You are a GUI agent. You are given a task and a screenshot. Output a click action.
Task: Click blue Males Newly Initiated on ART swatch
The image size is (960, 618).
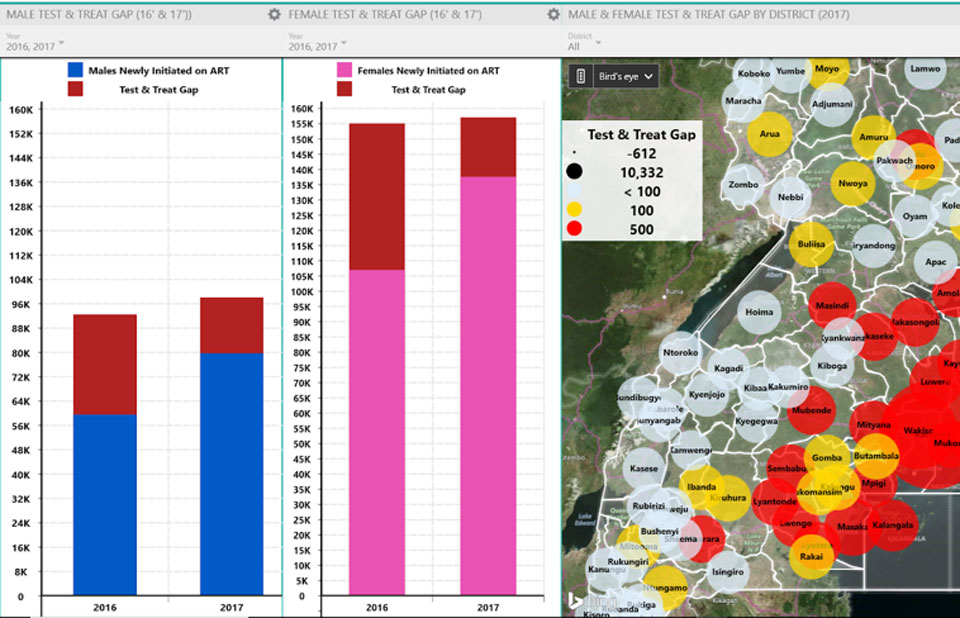[x=75, y=70]
